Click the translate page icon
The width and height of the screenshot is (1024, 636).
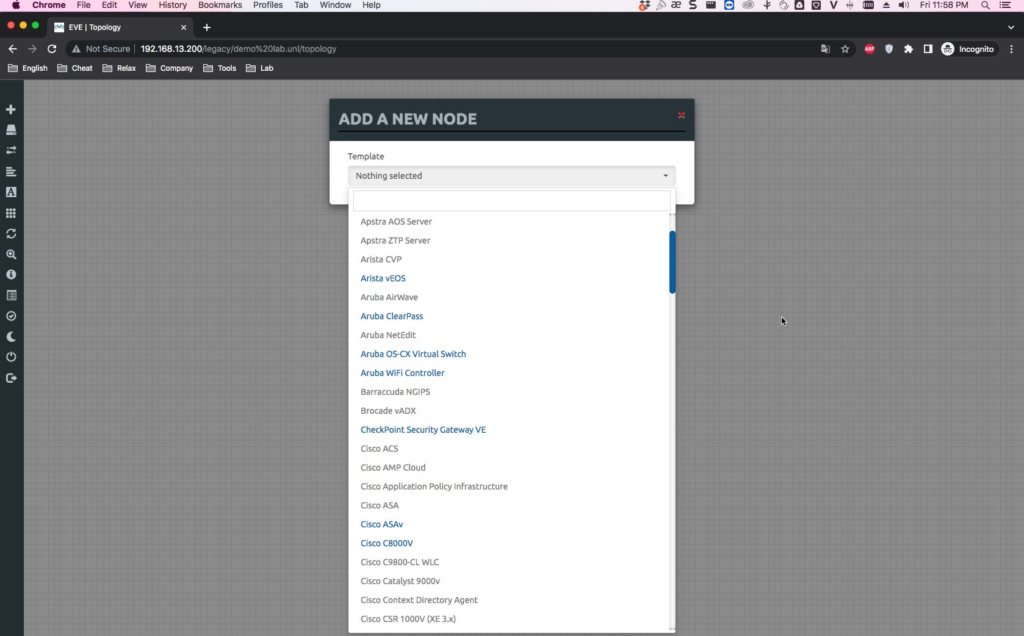point(825,49)
